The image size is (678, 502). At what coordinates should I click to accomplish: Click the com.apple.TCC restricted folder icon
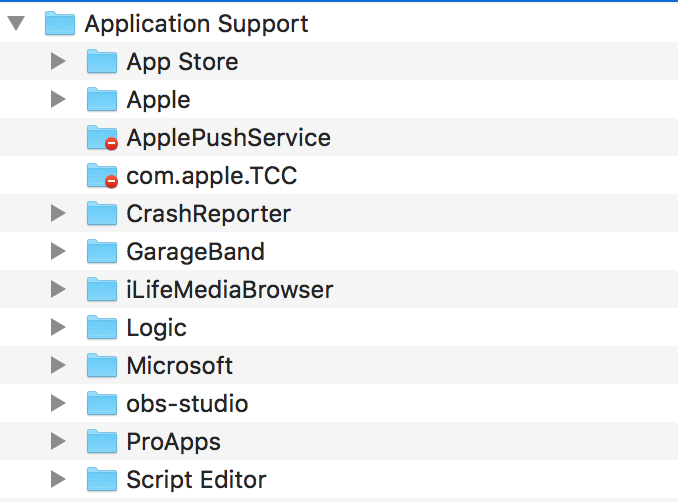point(102,175)
